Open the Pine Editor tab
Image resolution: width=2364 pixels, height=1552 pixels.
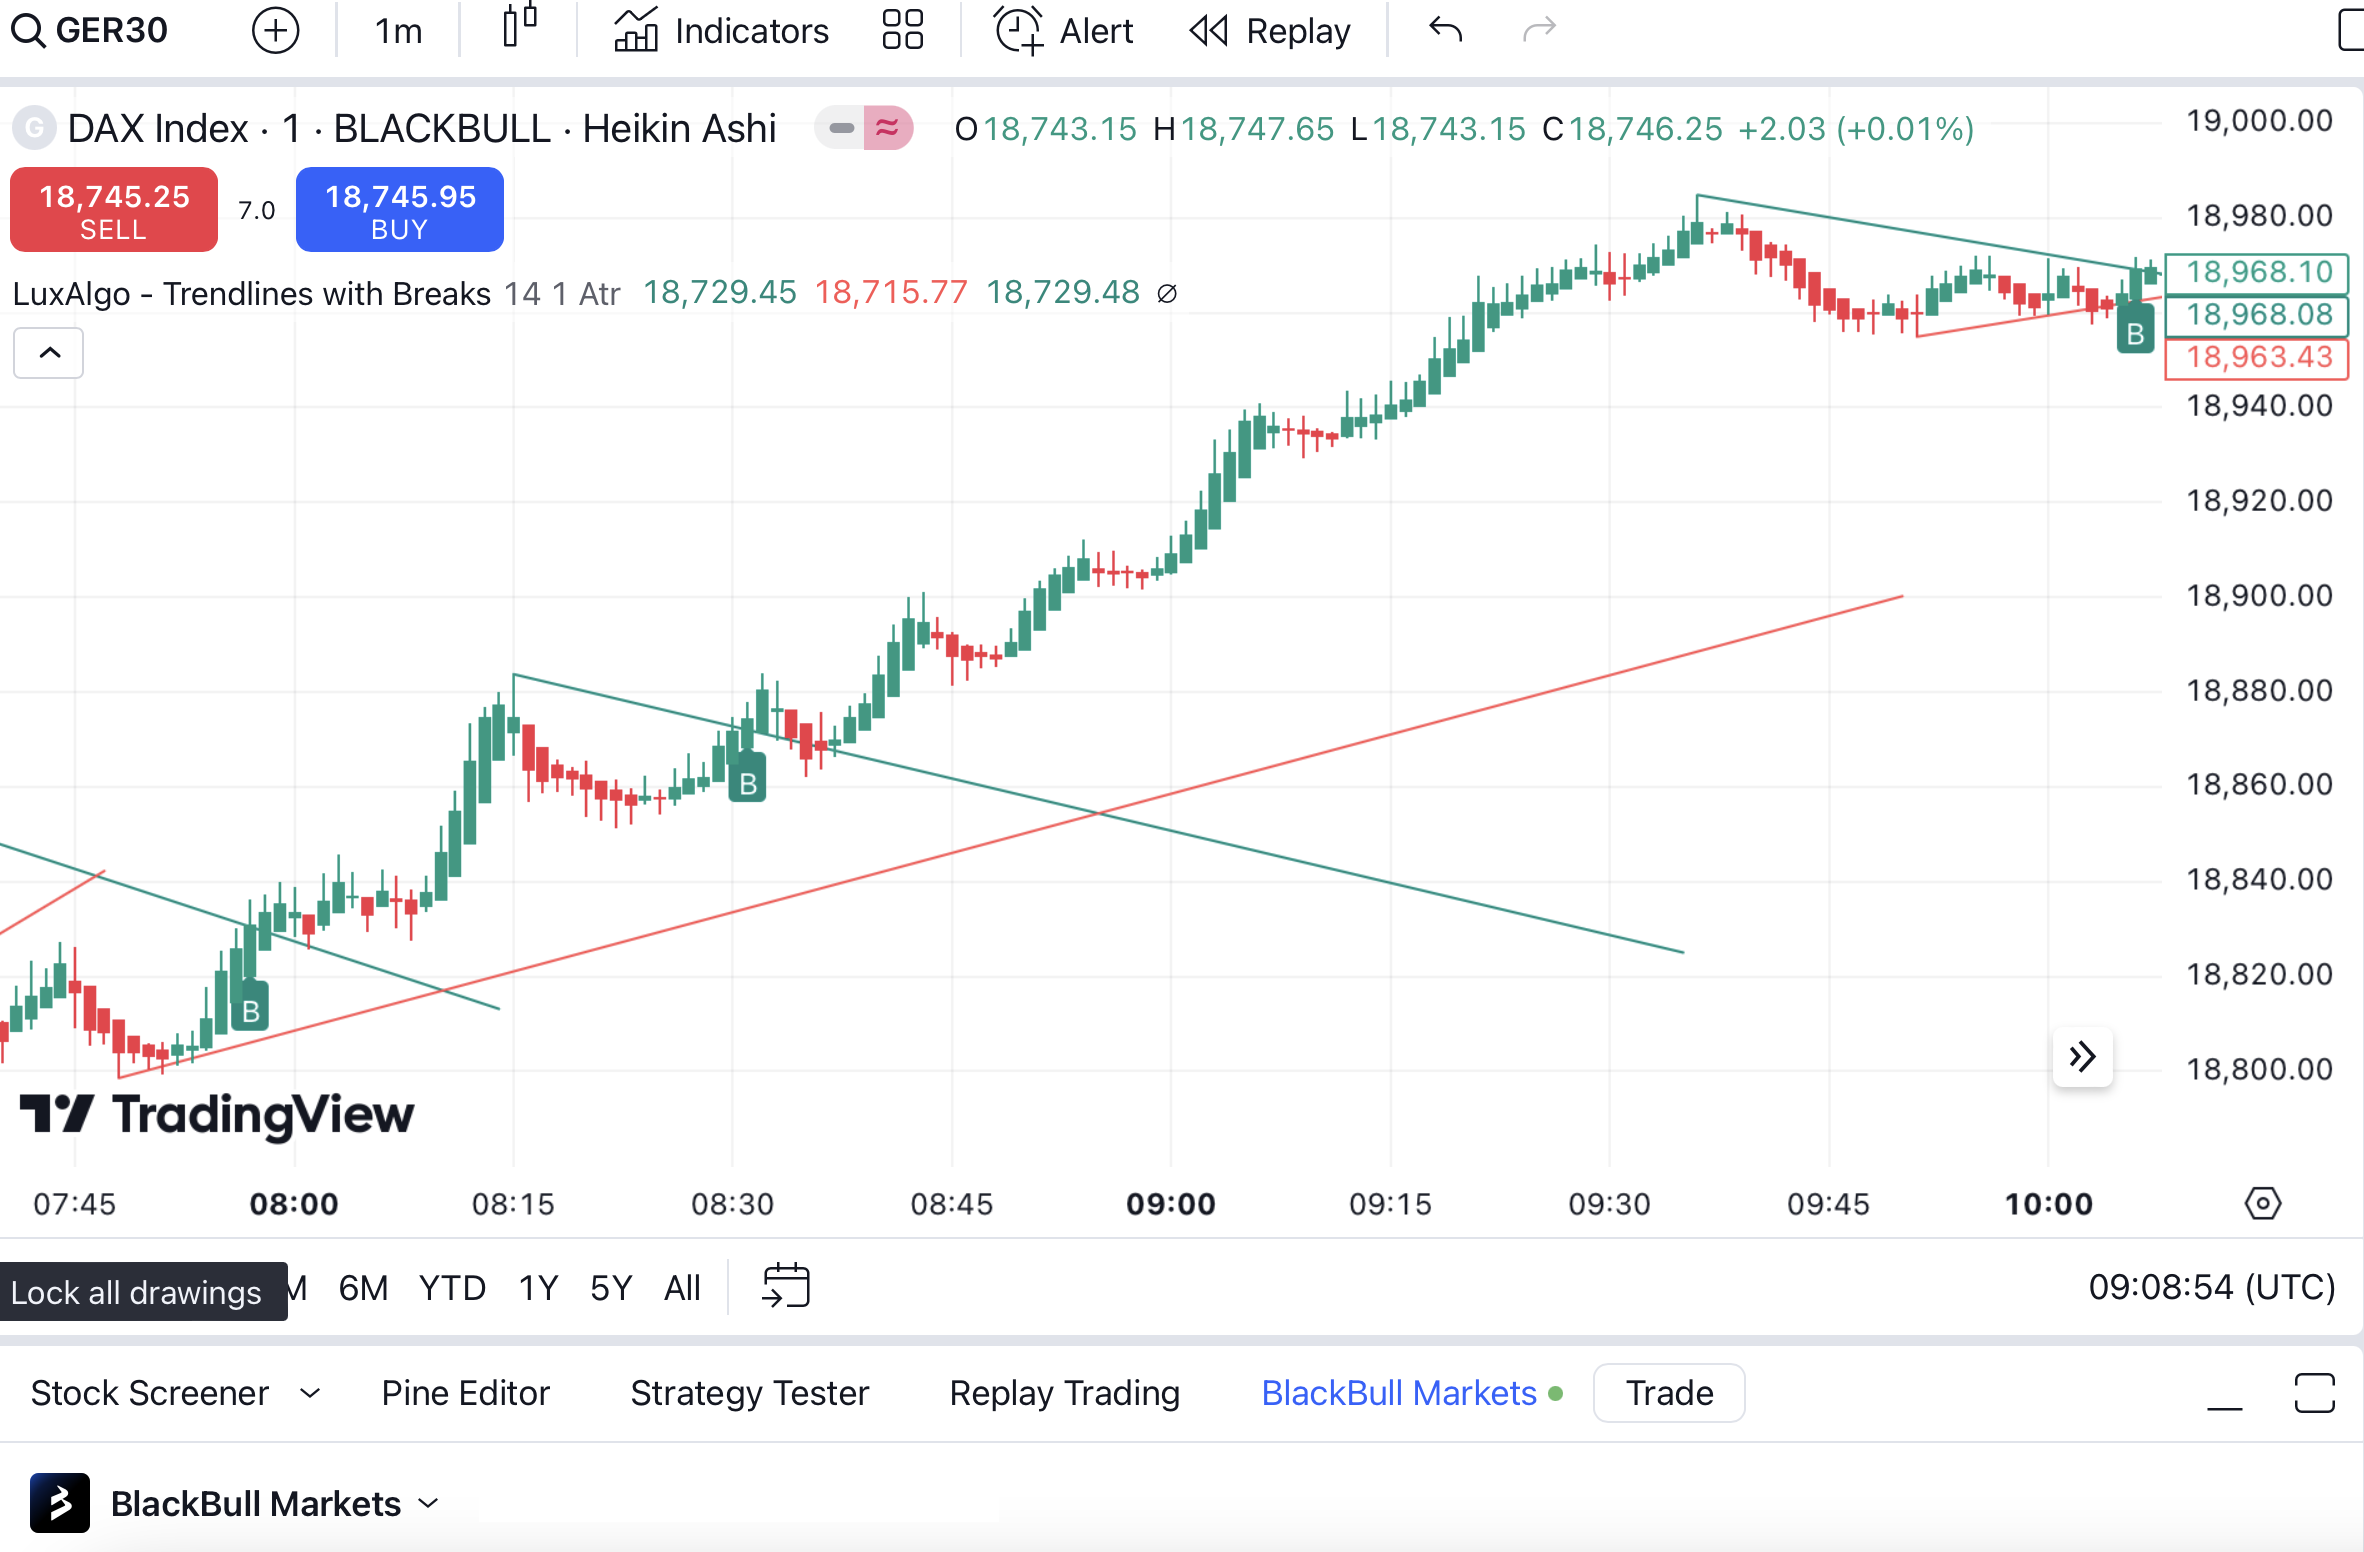click(x=466, y=1393)
